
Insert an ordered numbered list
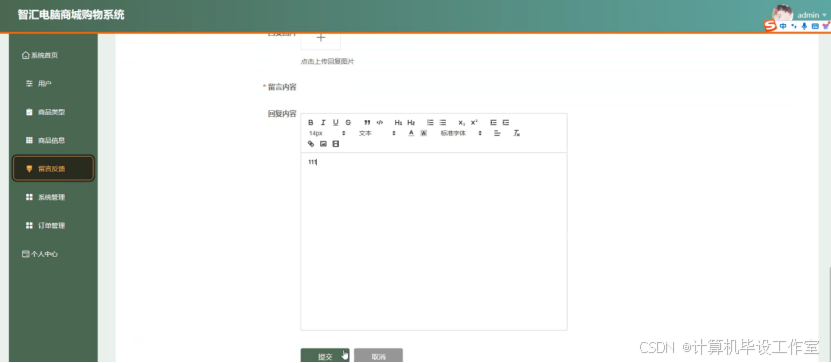(430, 122)
